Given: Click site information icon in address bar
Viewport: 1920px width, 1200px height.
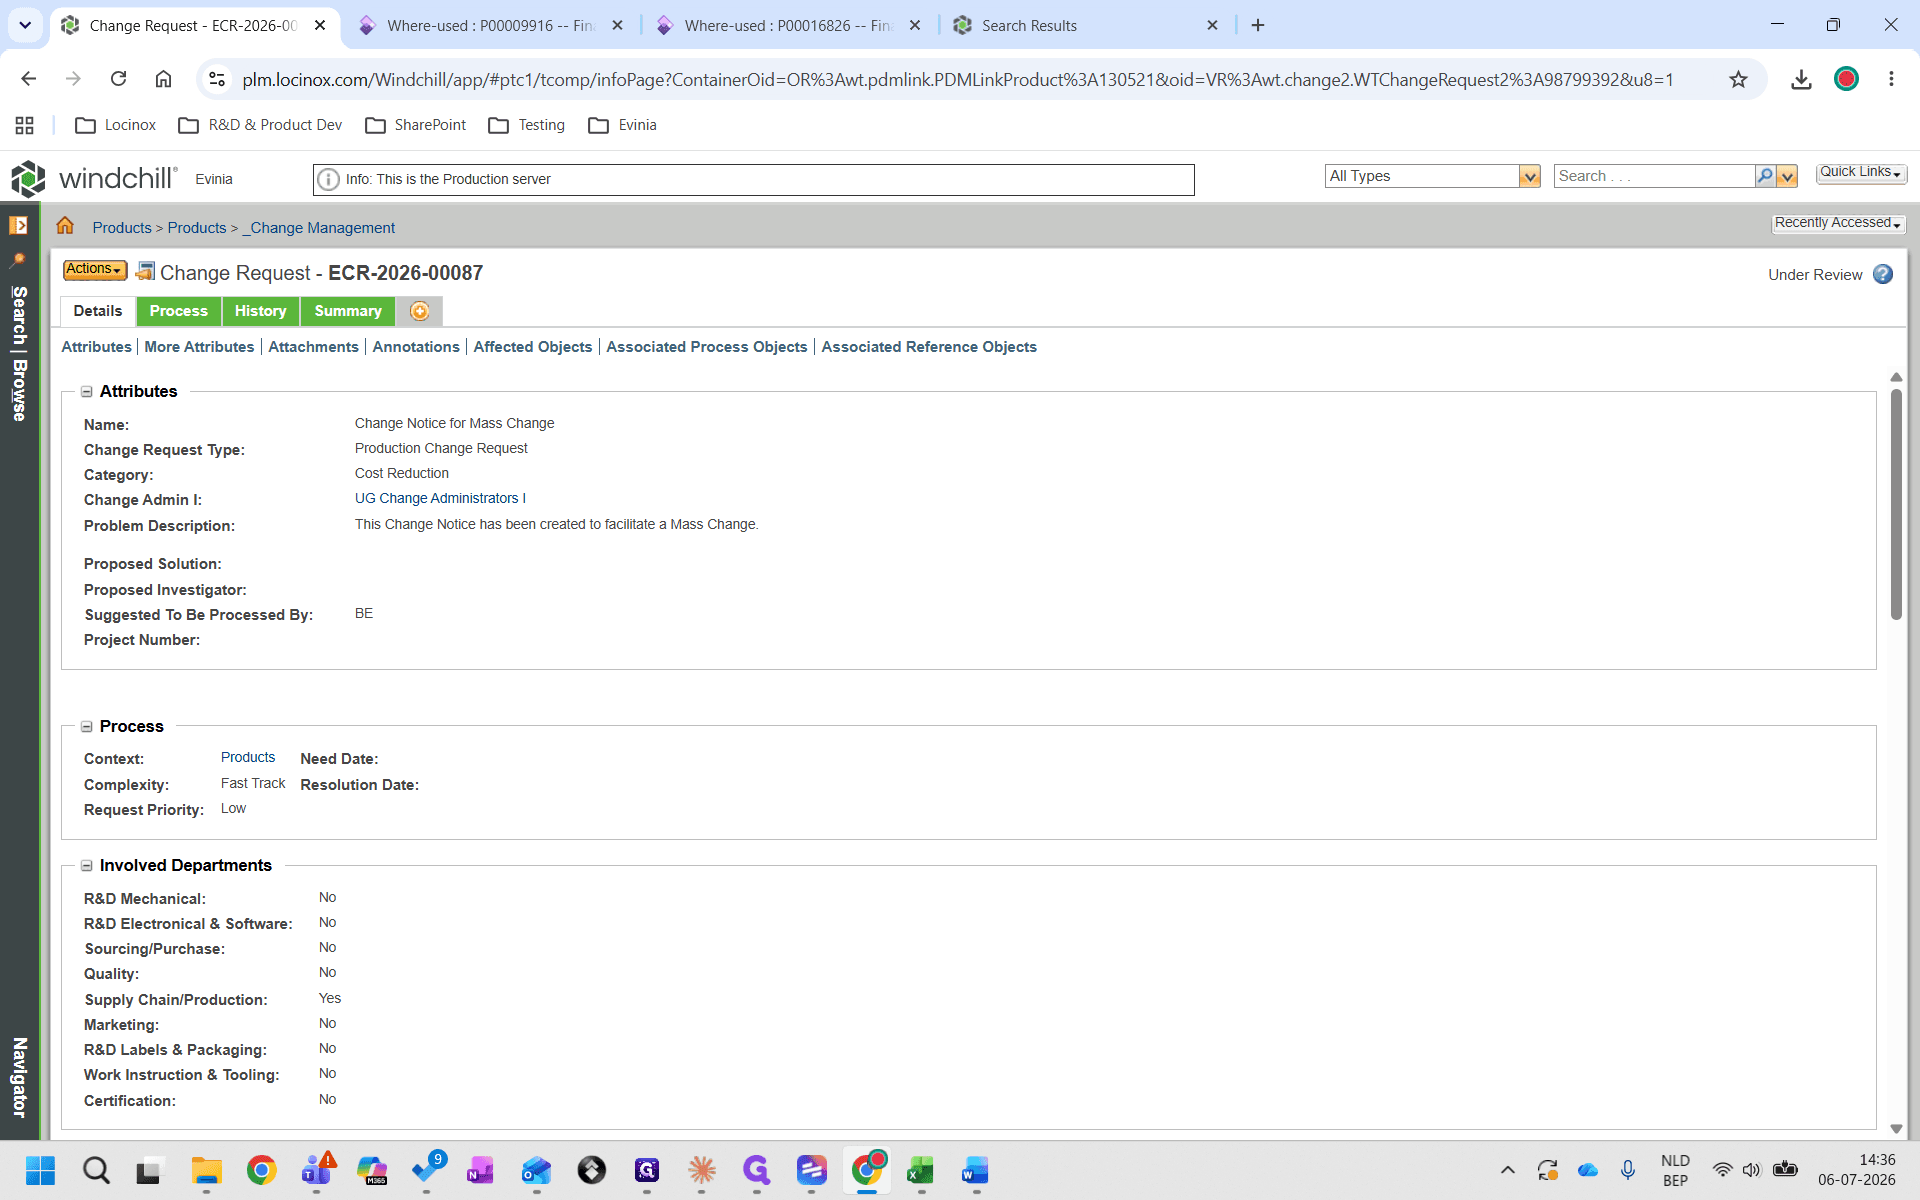Looking at the screenshot, I should pyautogui.click(x=217, y=79).
